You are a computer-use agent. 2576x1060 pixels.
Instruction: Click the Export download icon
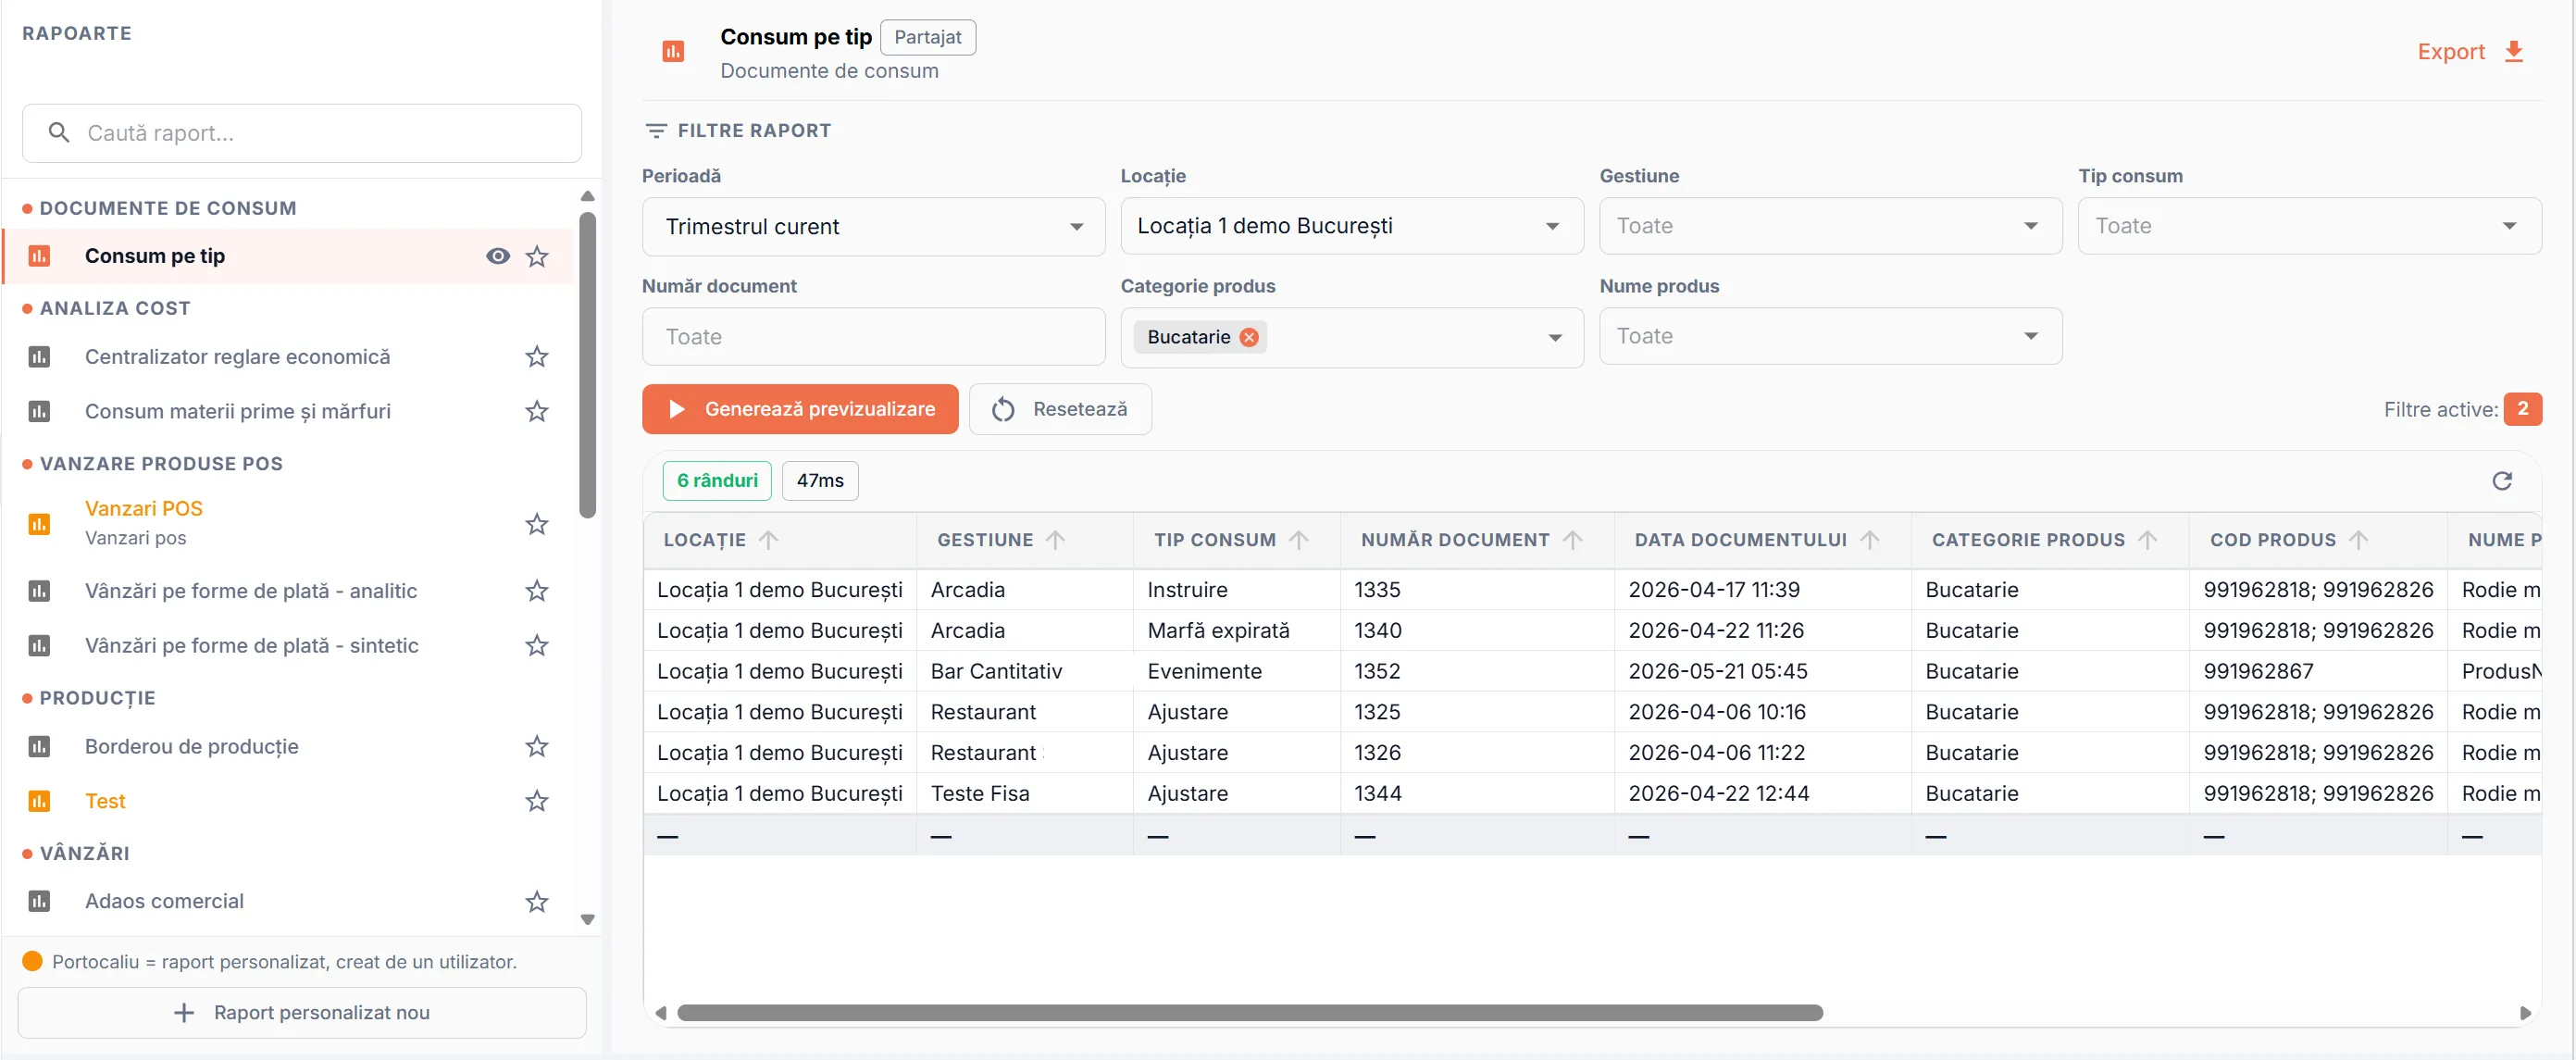[2513, 52]
